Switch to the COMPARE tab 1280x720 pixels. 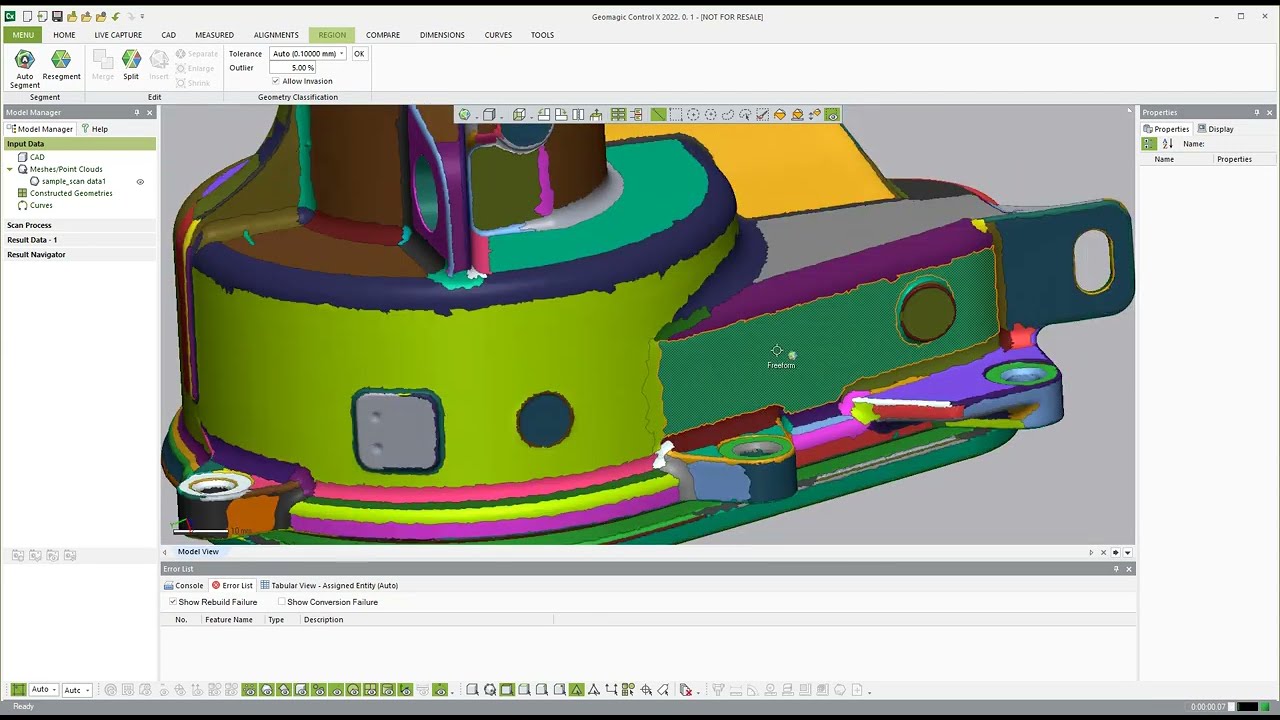(383, 35)
